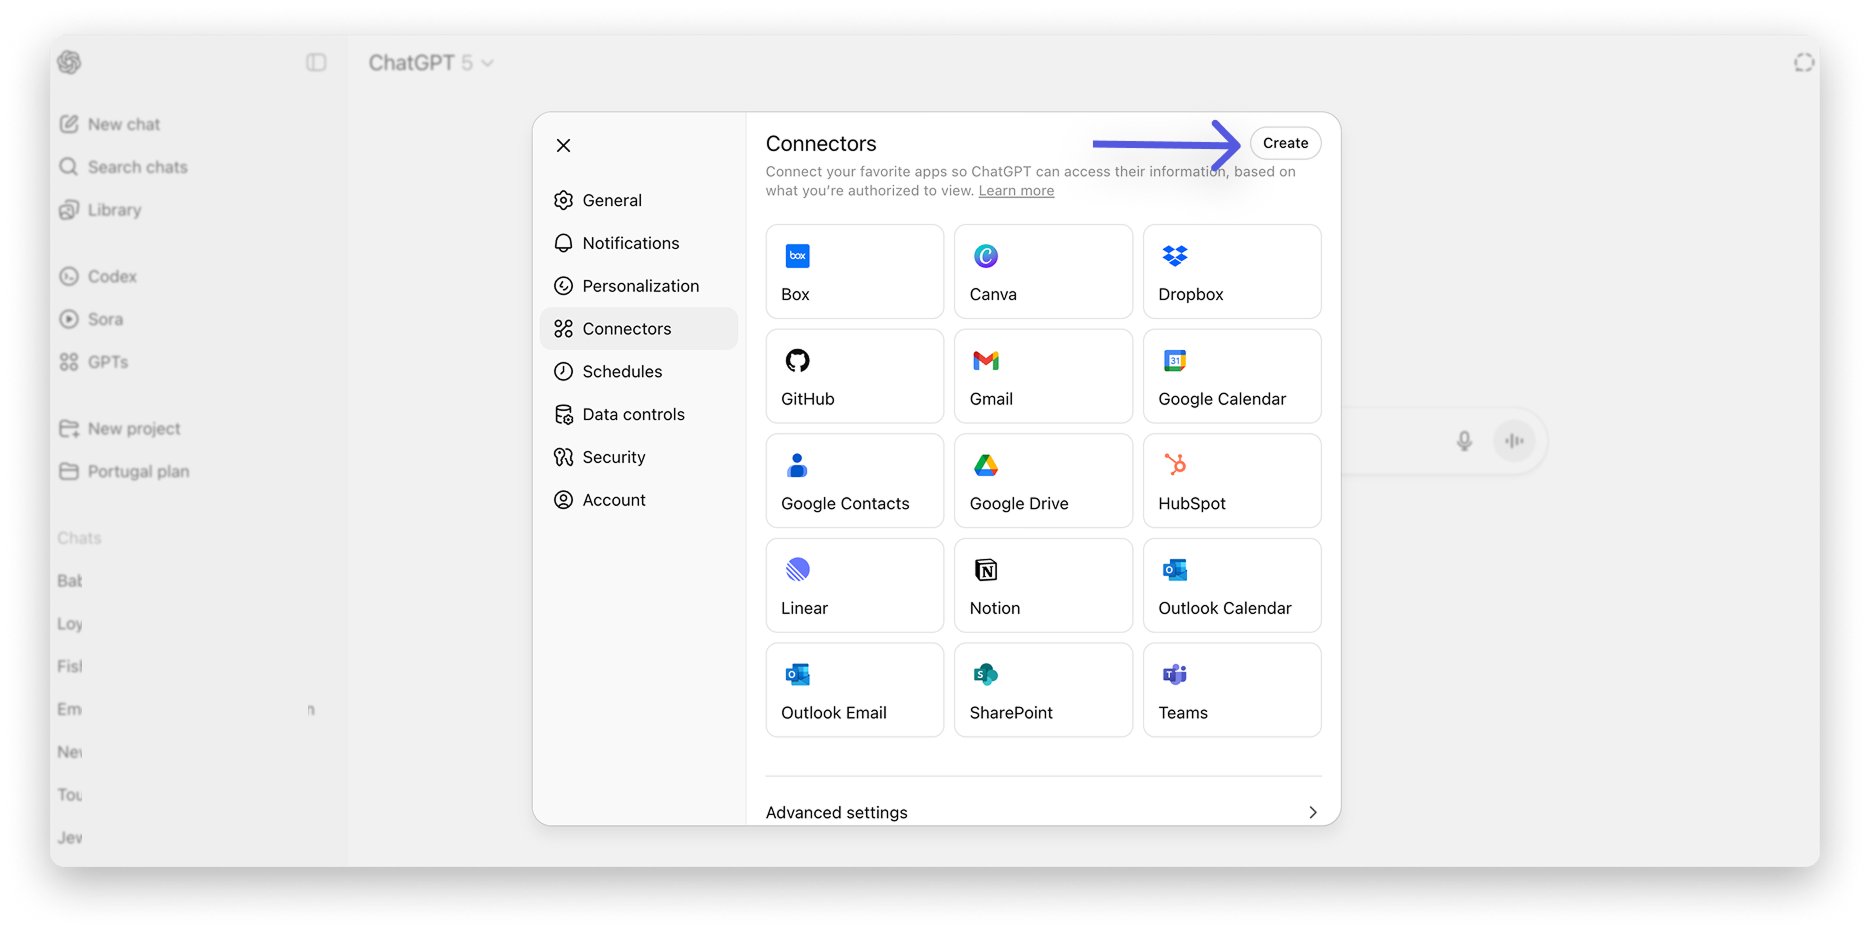Image resolution: width=1870 pixels, height=932 pixels.
Task: Toggle the sidebar panel icon
Action: tap(316, 63)
